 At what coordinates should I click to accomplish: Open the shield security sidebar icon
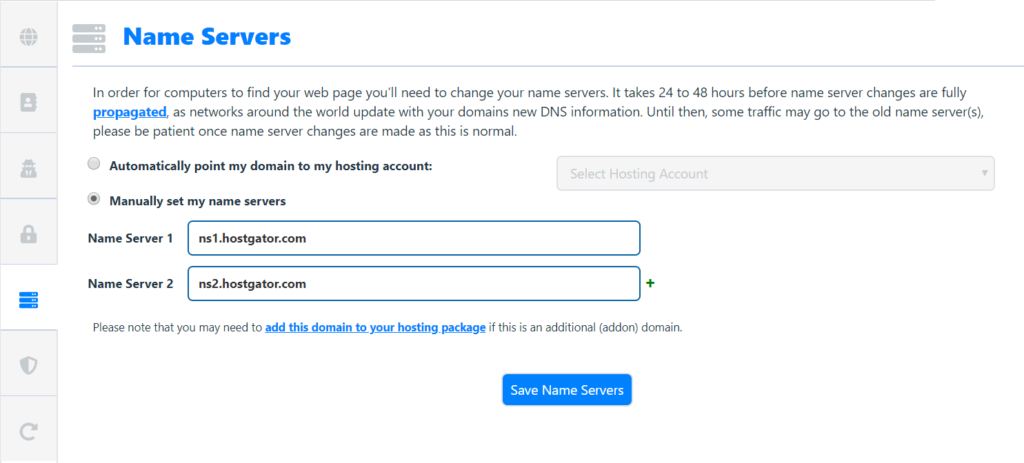[29, 366]
